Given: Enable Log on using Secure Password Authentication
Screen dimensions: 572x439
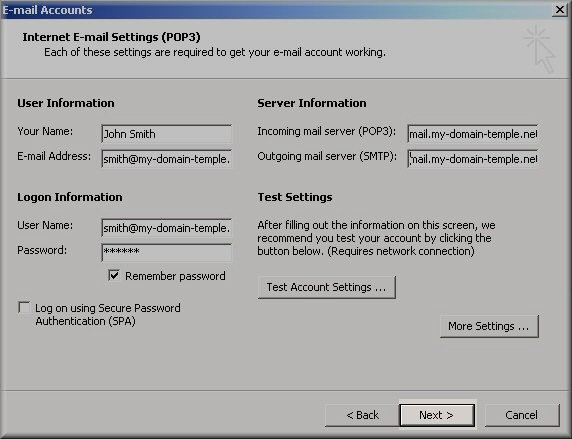Looking at the screenshot, I should coord(24,307).
